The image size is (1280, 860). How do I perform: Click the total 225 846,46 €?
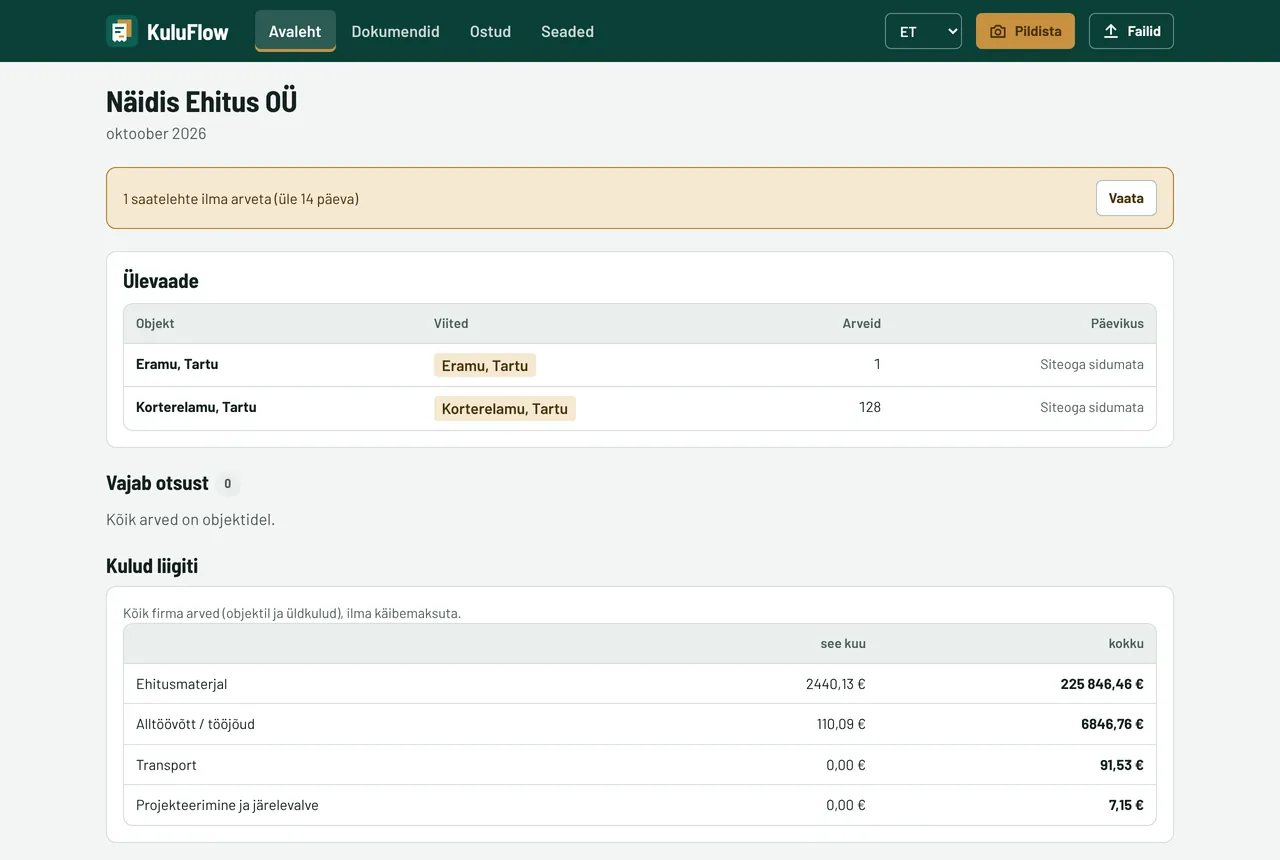click(x=1102, y=684)
